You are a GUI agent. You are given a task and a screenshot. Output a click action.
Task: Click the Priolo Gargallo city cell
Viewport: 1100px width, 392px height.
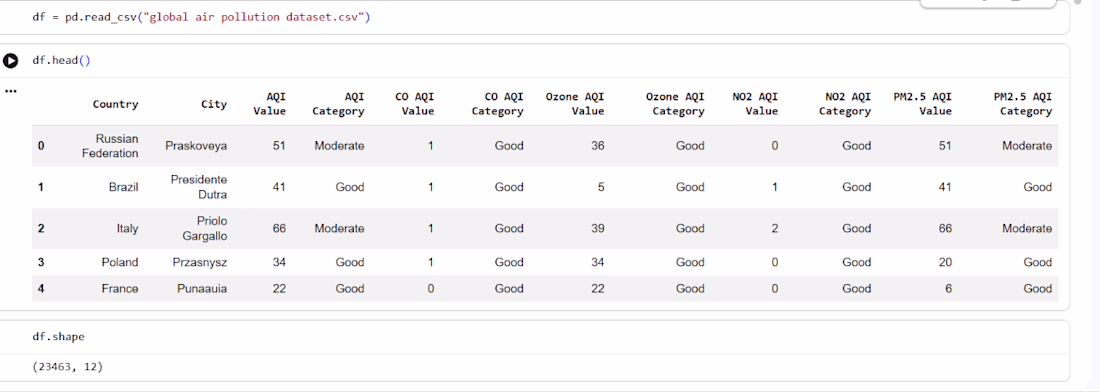205,229
